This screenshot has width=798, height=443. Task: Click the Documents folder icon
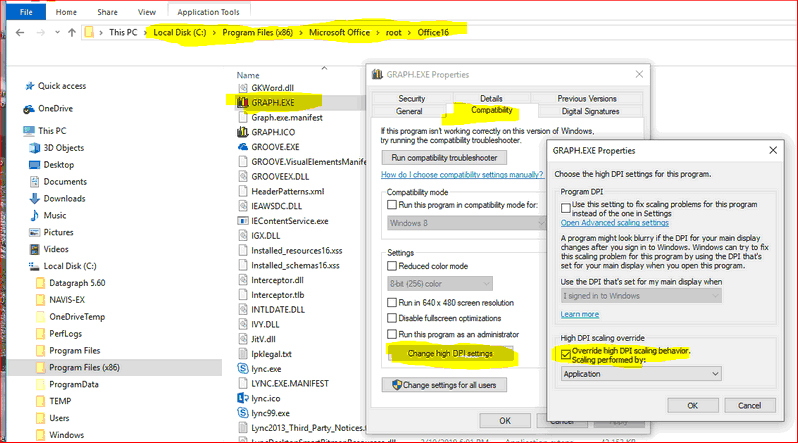tap(35, 182)
